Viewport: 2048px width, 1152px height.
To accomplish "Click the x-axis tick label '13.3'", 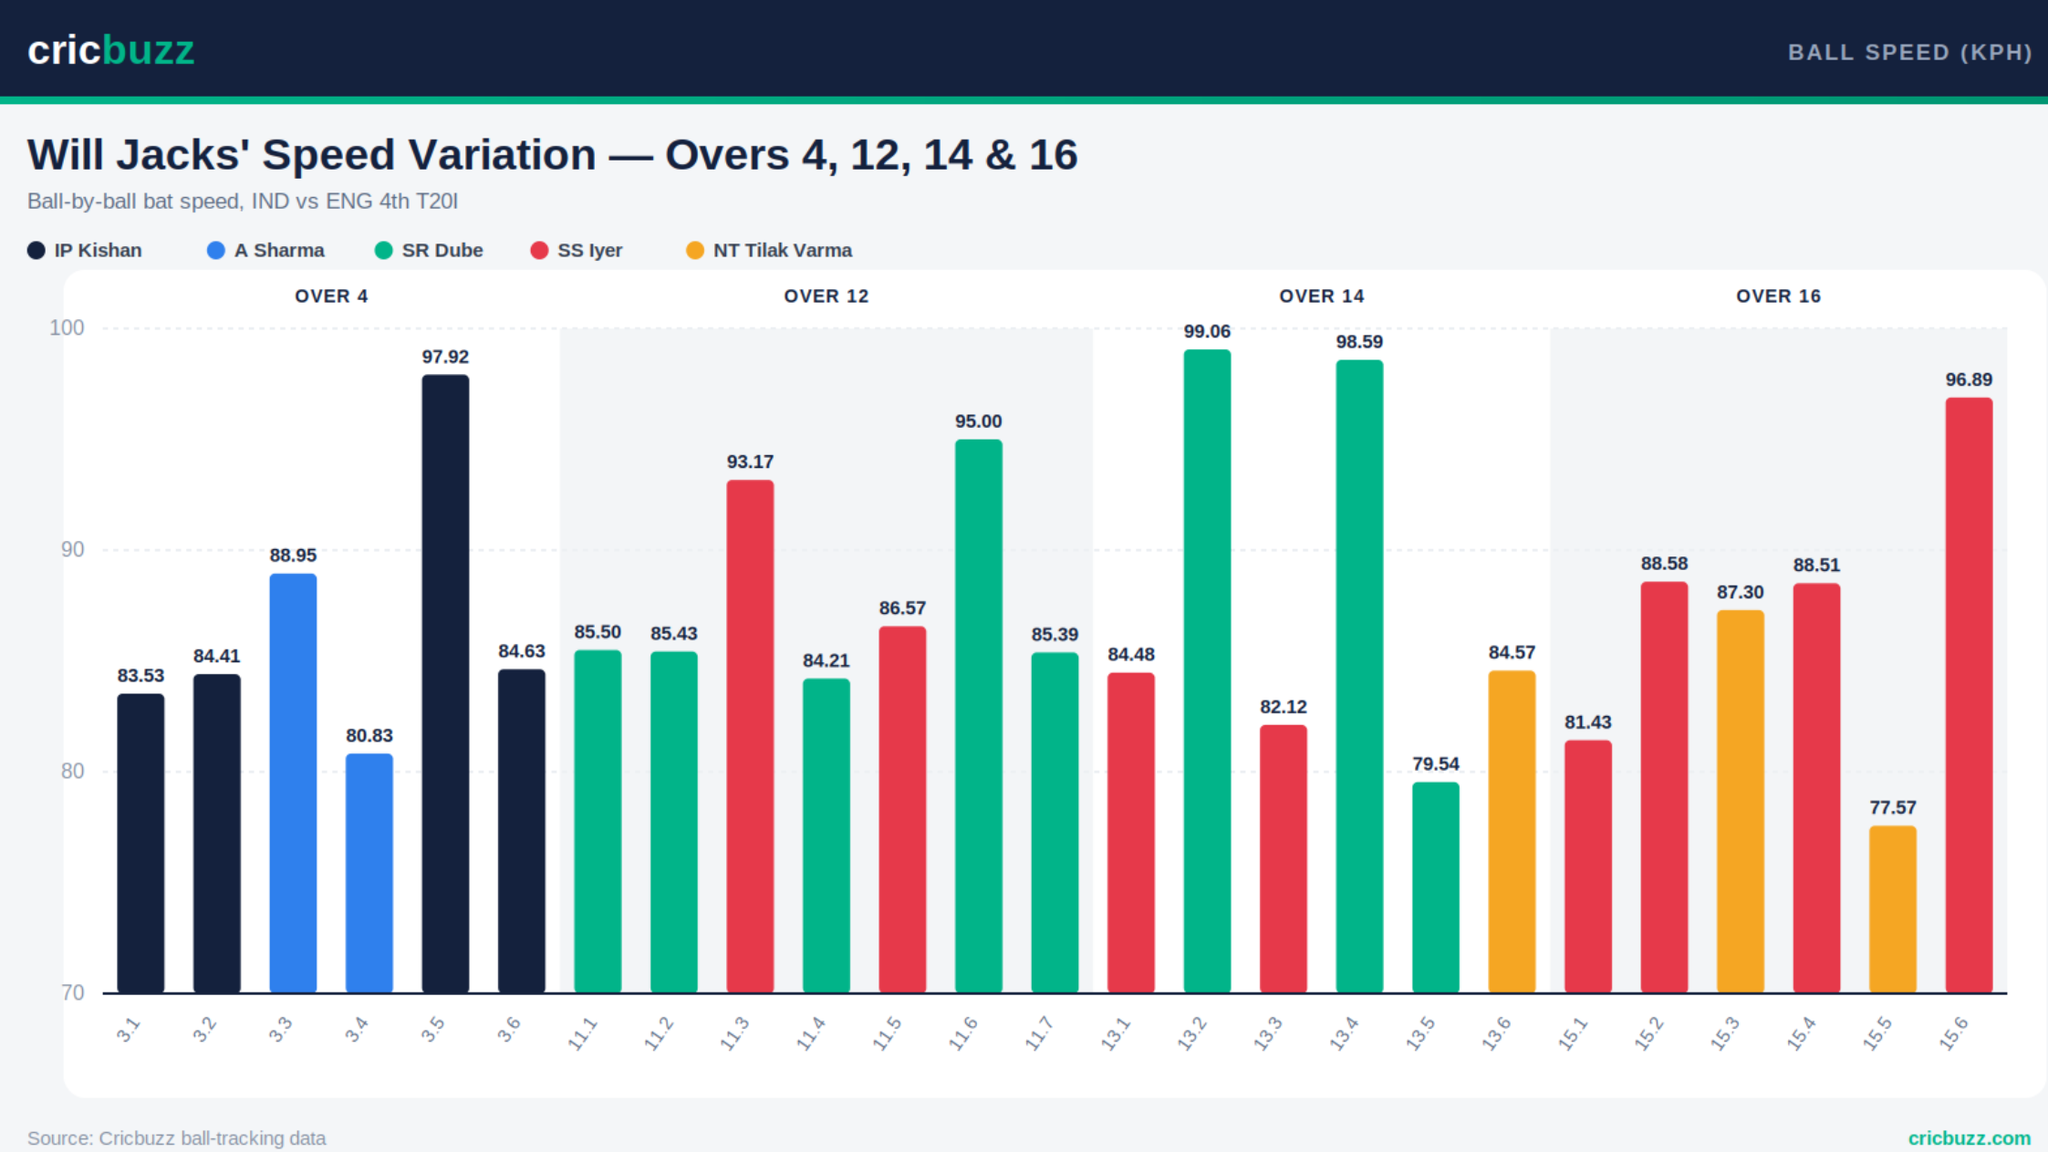I will 1267,1033.
